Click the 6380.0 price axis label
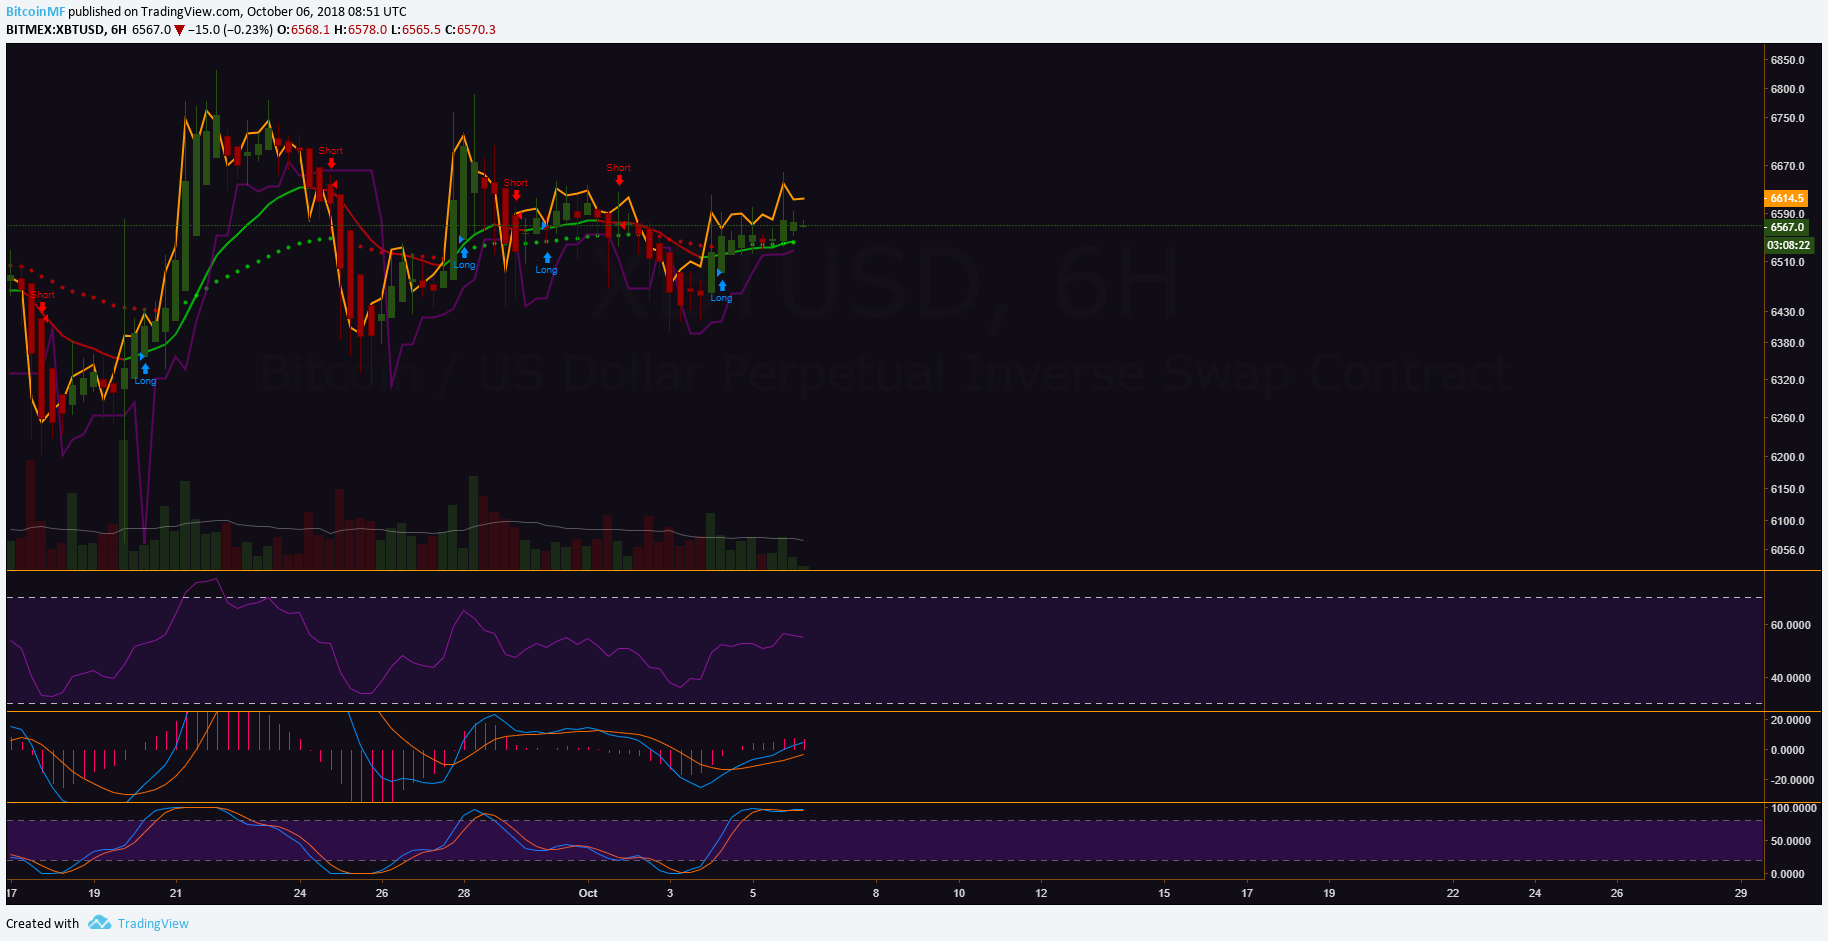The width and height of the screenshot is (1828, 941). [x=1787, y=343]
